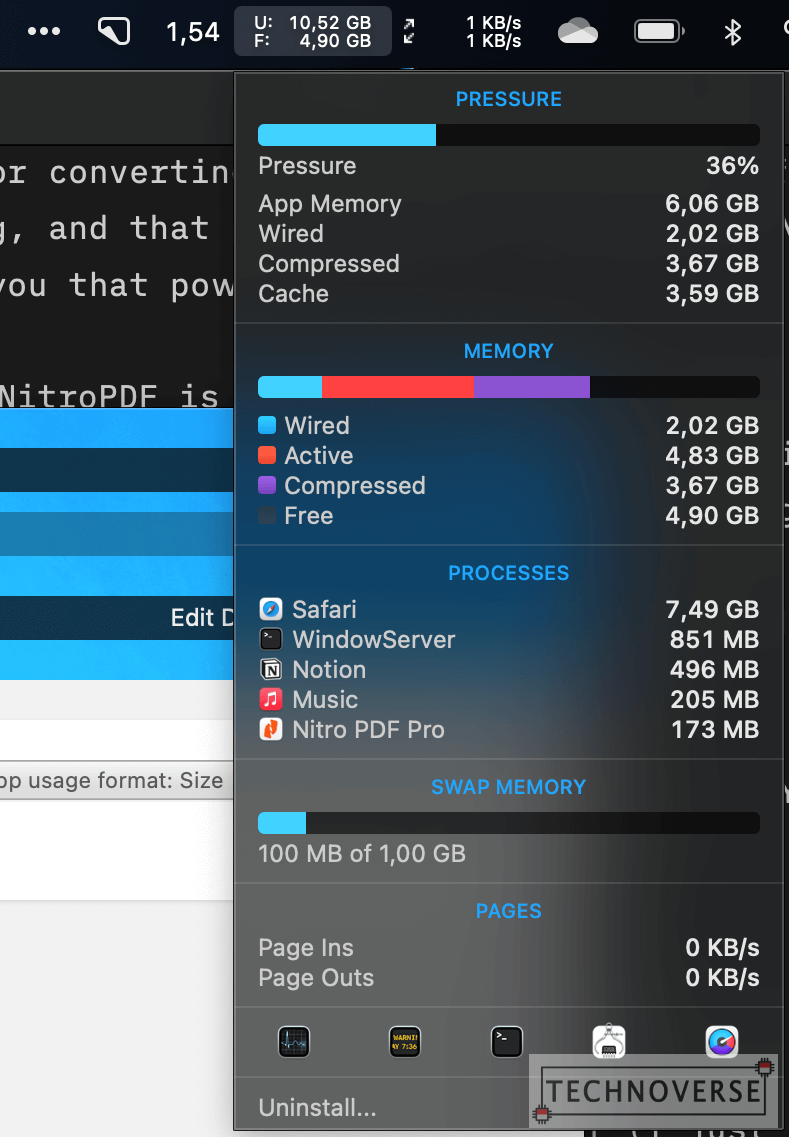Select the PROCESSES section heading
This screenshot has width=789, height=1137.
pyautogui.click(x=508, y=573)
